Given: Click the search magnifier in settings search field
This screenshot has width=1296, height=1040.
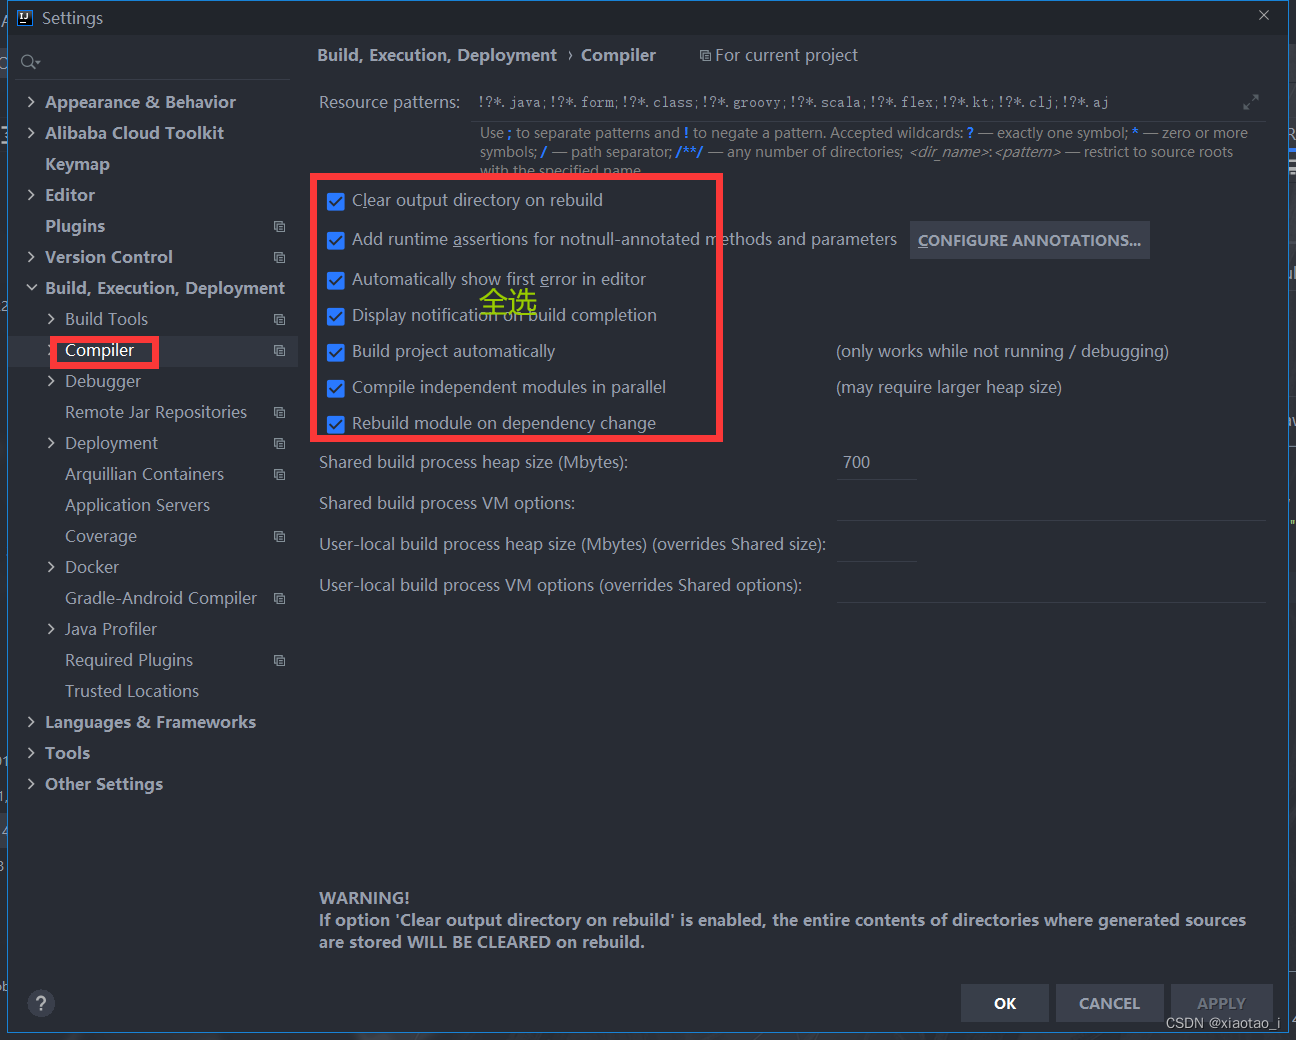Looking at the screenshot, I should pos(29,61).
